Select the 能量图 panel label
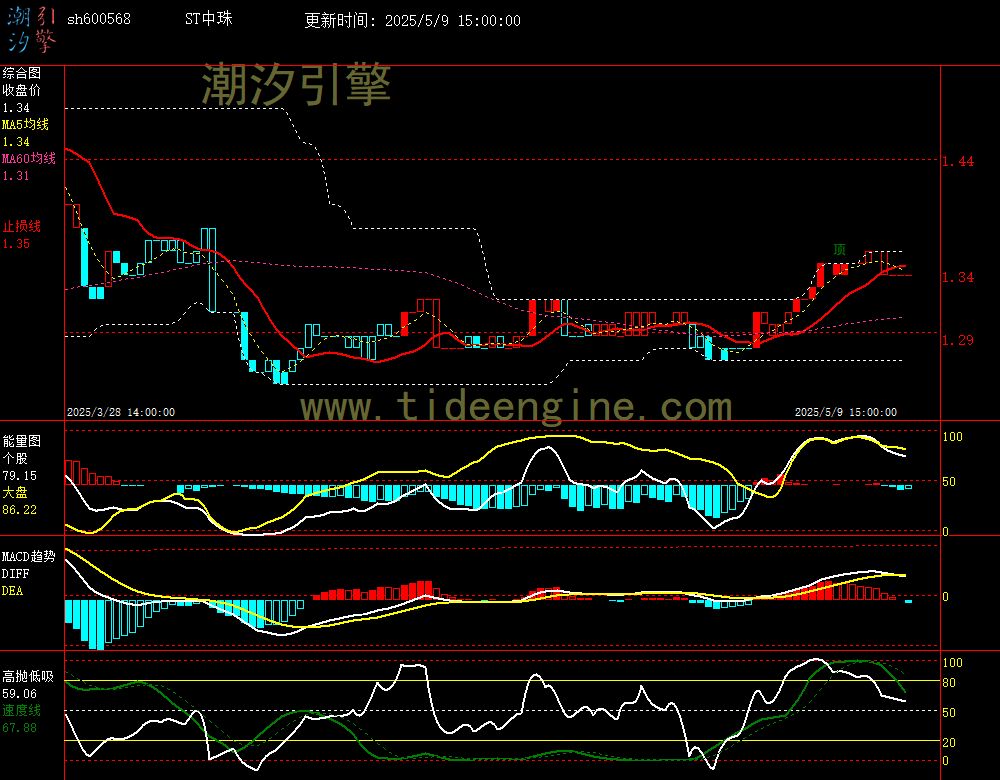 point(22,441)
